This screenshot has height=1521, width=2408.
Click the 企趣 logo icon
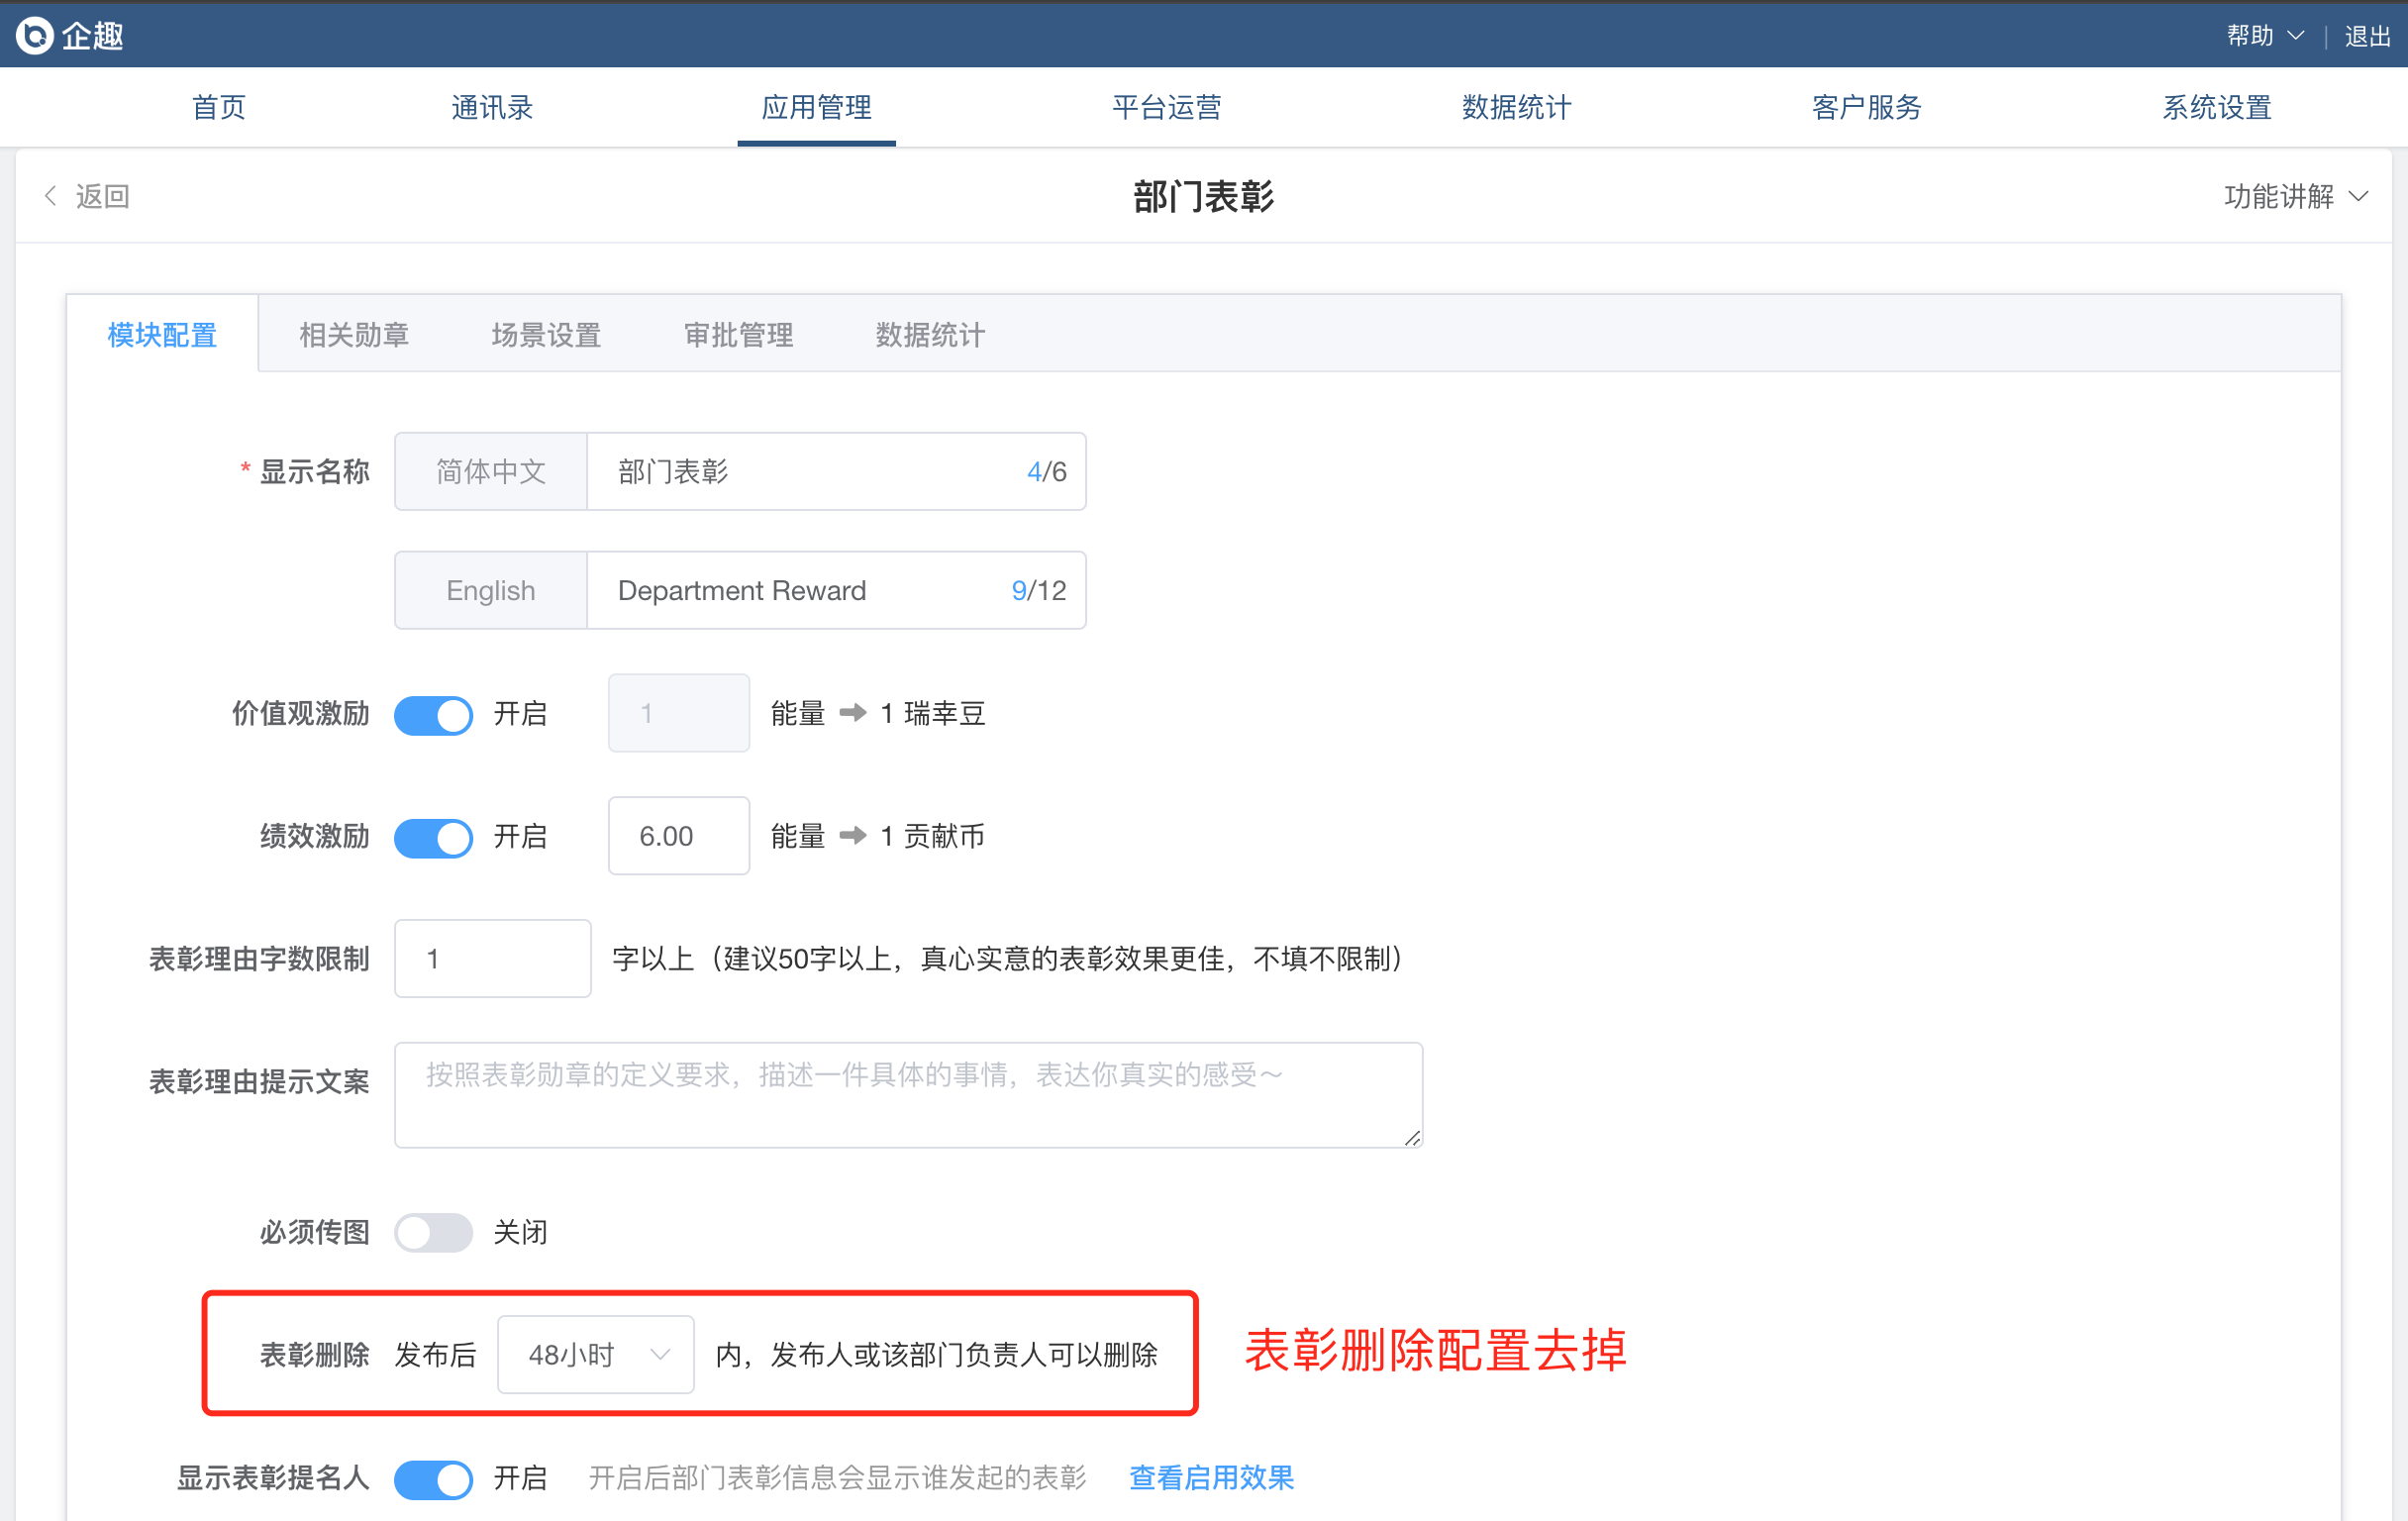click(x=35, y=35)
